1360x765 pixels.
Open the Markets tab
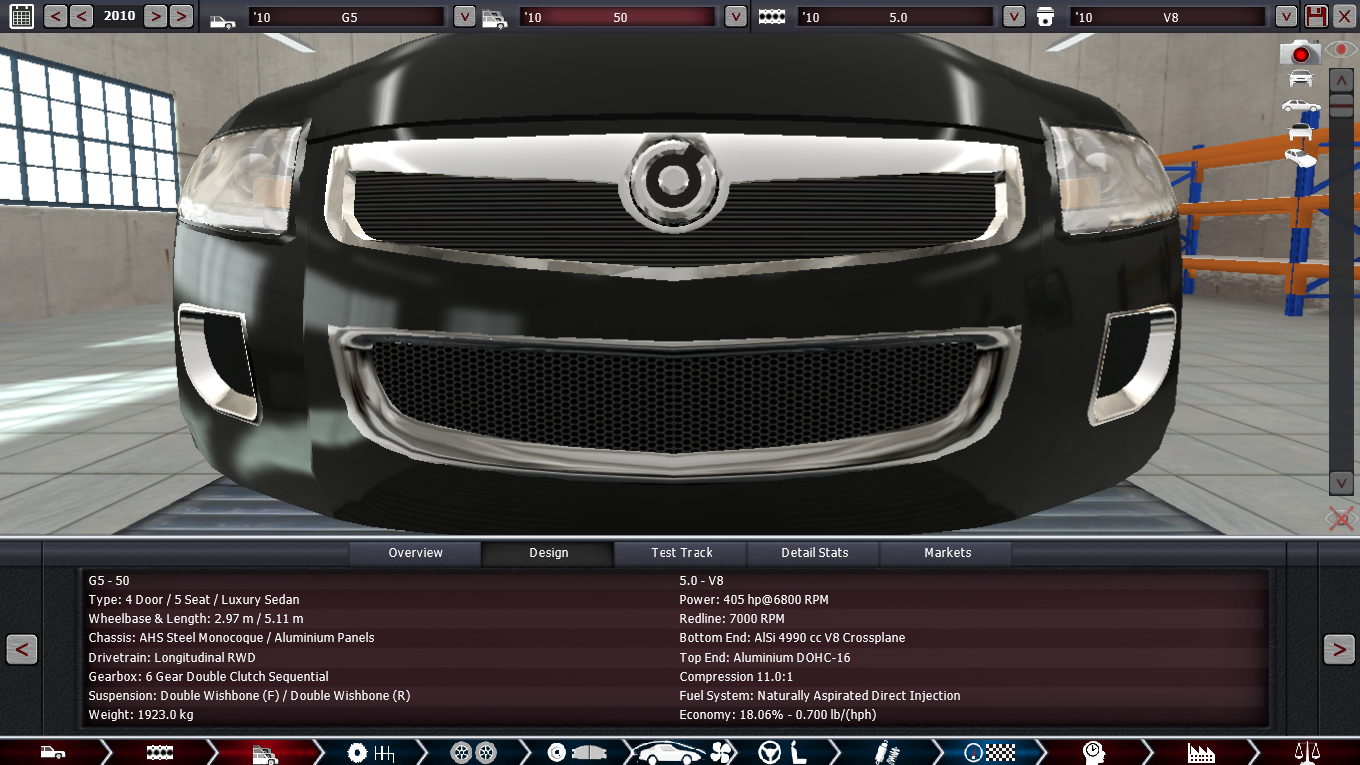click(947, 553)
